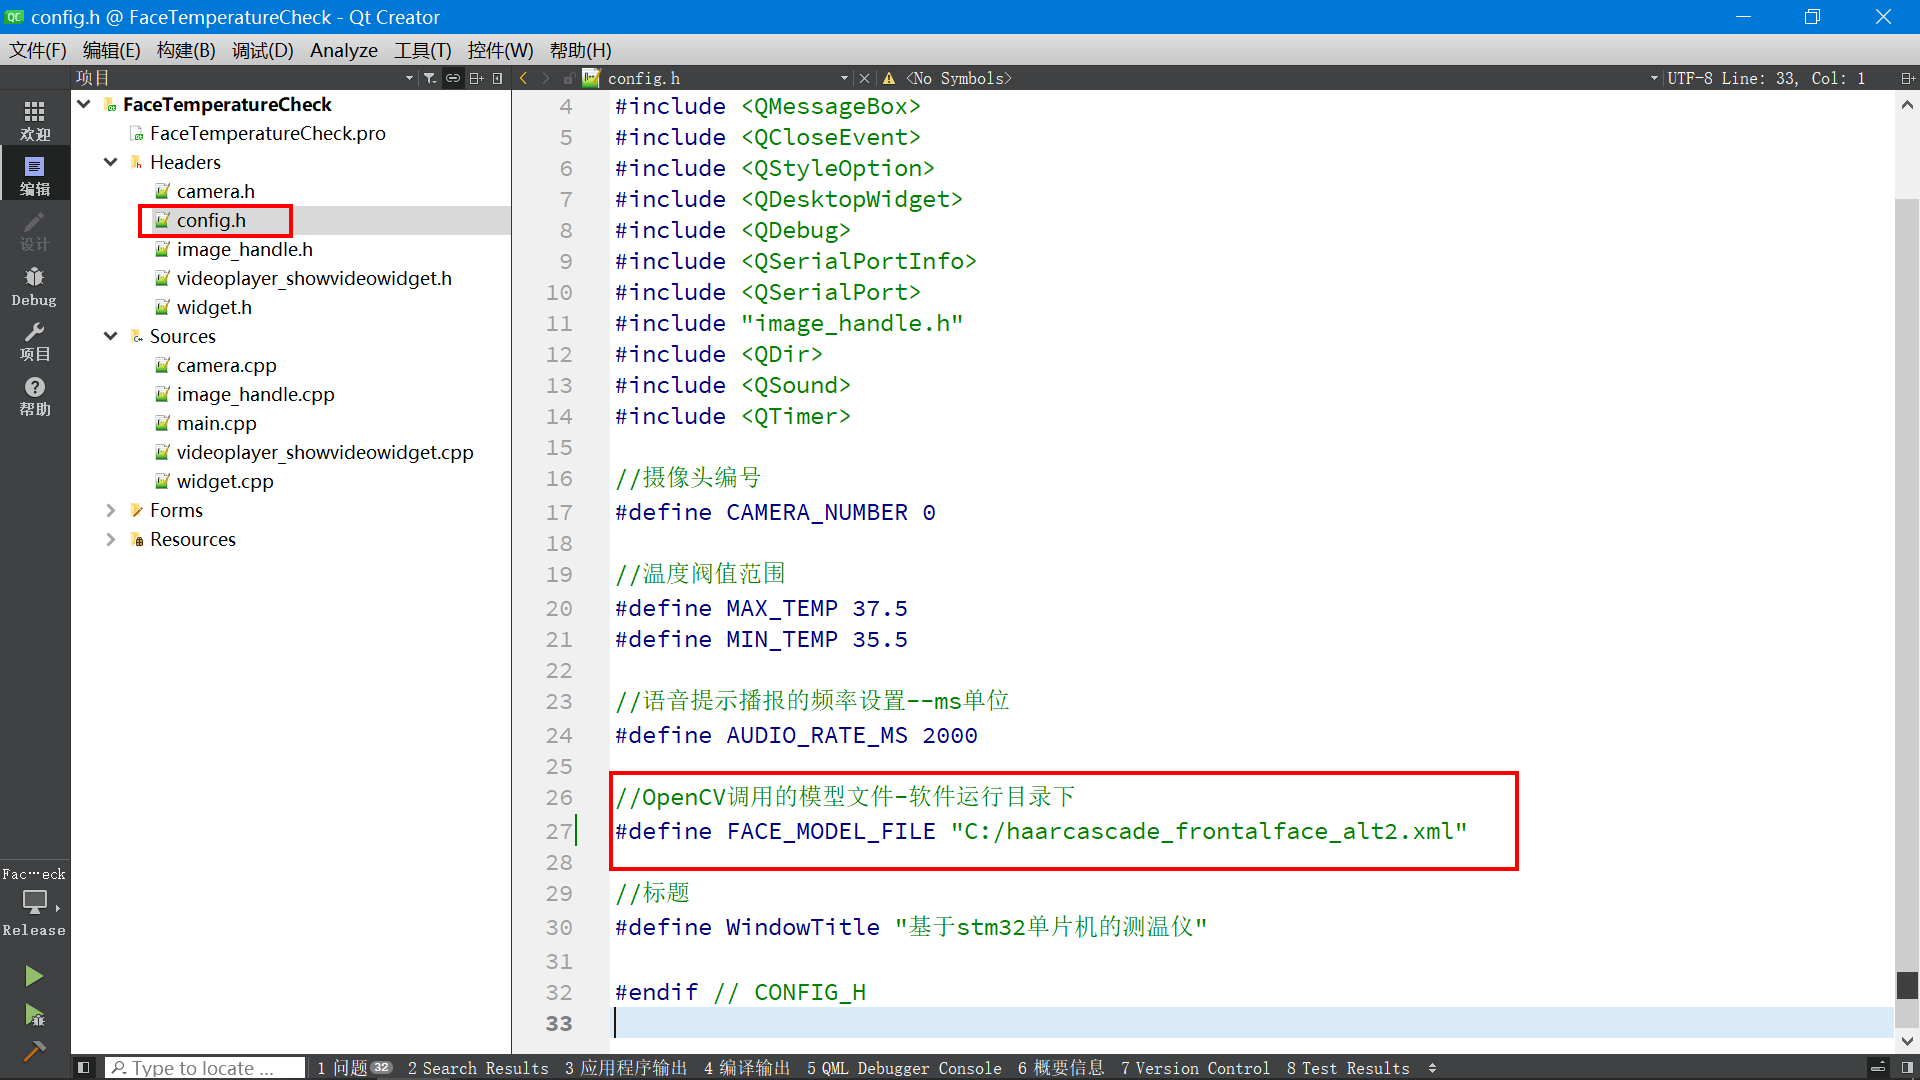Click the Type to locate field
1920x1080 pixels.
pyautogui.click(x=205, y=1068)
